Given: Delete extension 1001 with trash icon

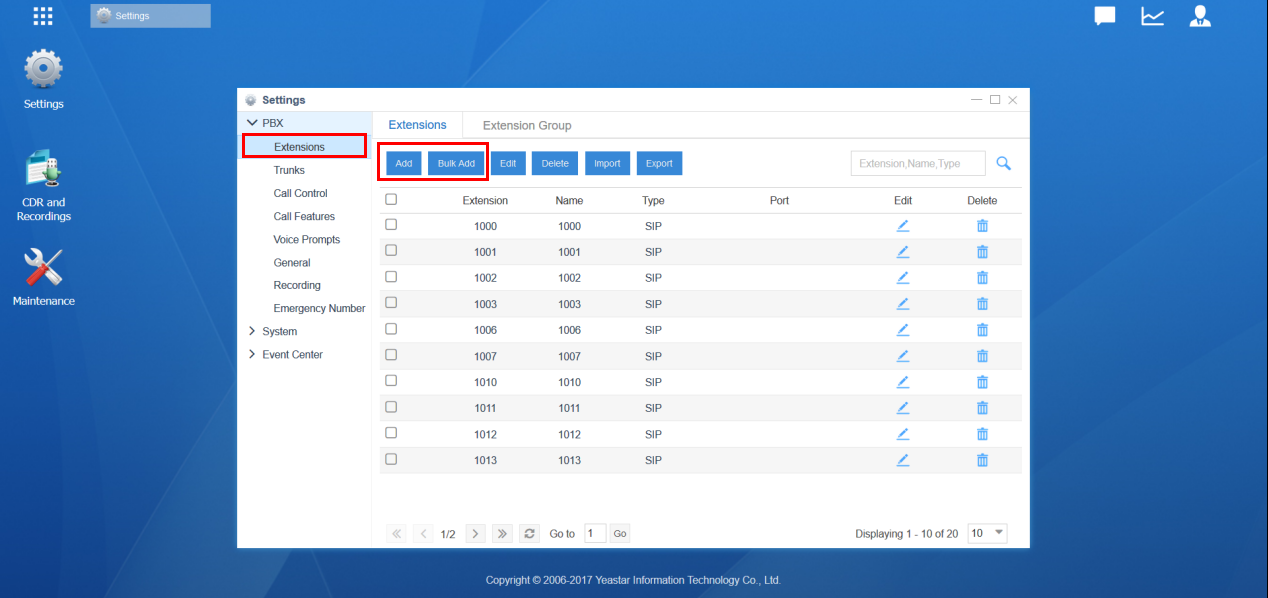Looking at the screenshot, I should pos(982,252).
